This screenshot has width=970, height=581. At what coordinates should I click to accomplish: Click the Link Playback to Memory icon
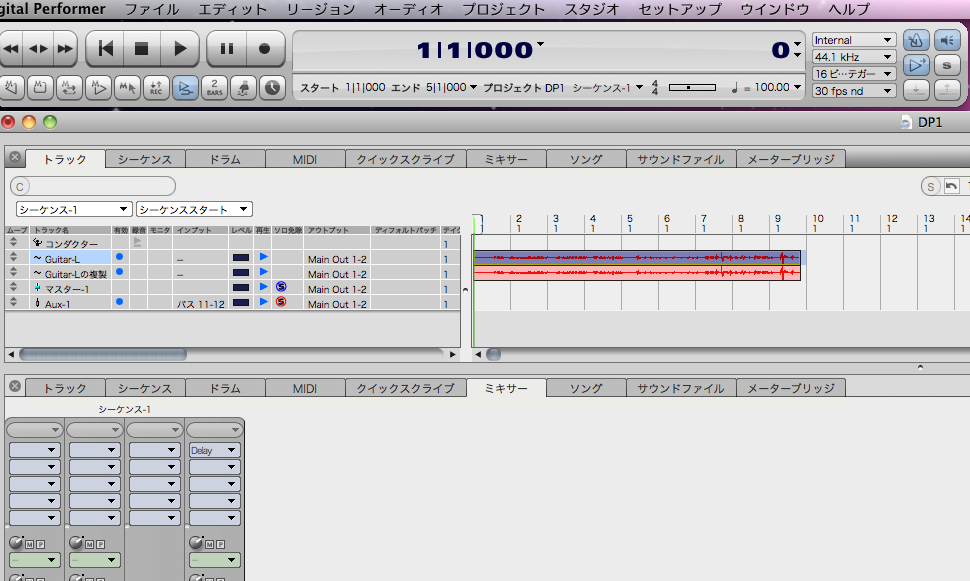tap(98, 88)
